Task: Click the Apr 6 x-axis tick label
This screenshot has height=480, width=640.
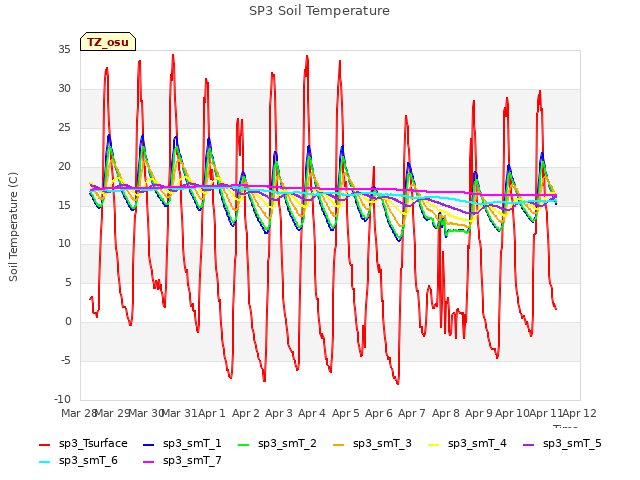Action: tap(378, 413)
